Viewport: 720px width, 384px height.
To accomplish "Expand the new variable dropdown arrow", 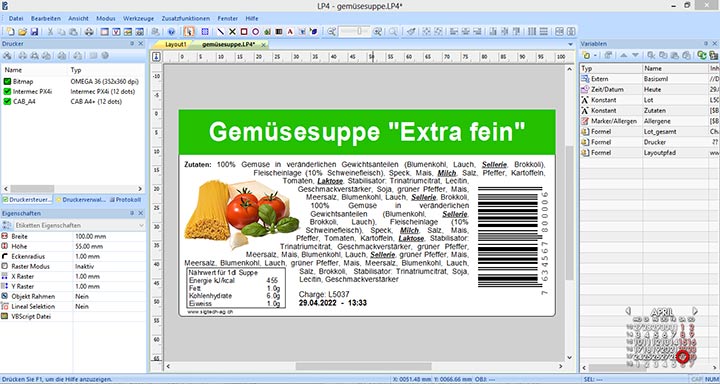I will (595, 55).
